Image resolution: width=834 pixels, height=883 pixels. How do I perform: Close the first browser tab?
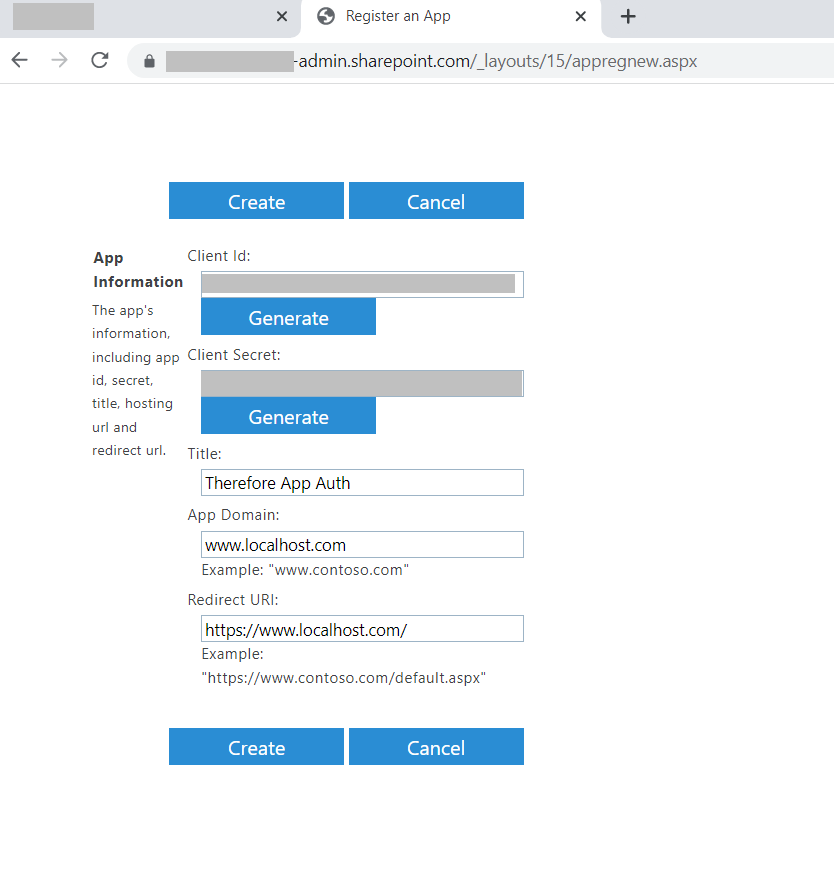(x=282, y=17)
